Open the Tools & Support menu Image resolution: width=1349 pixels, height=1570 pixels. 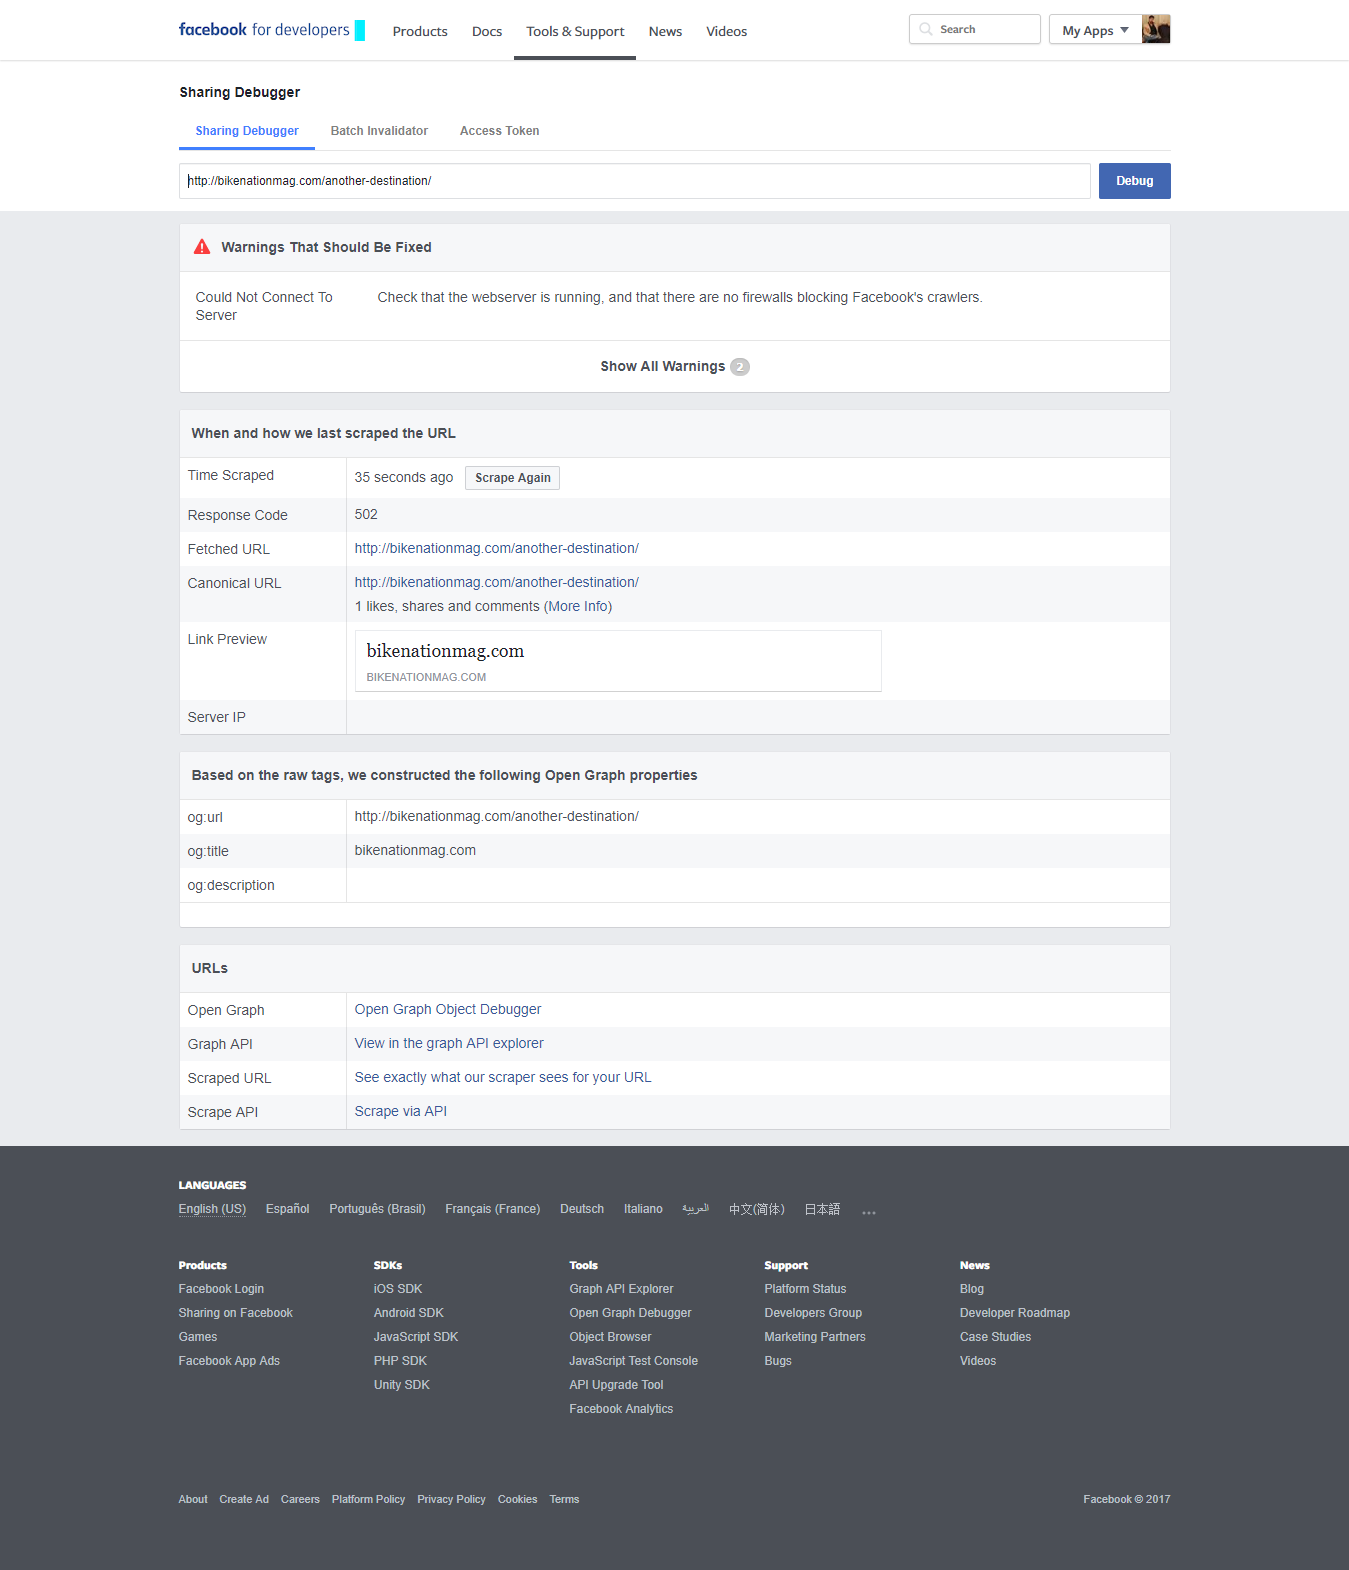pos(575,32)
